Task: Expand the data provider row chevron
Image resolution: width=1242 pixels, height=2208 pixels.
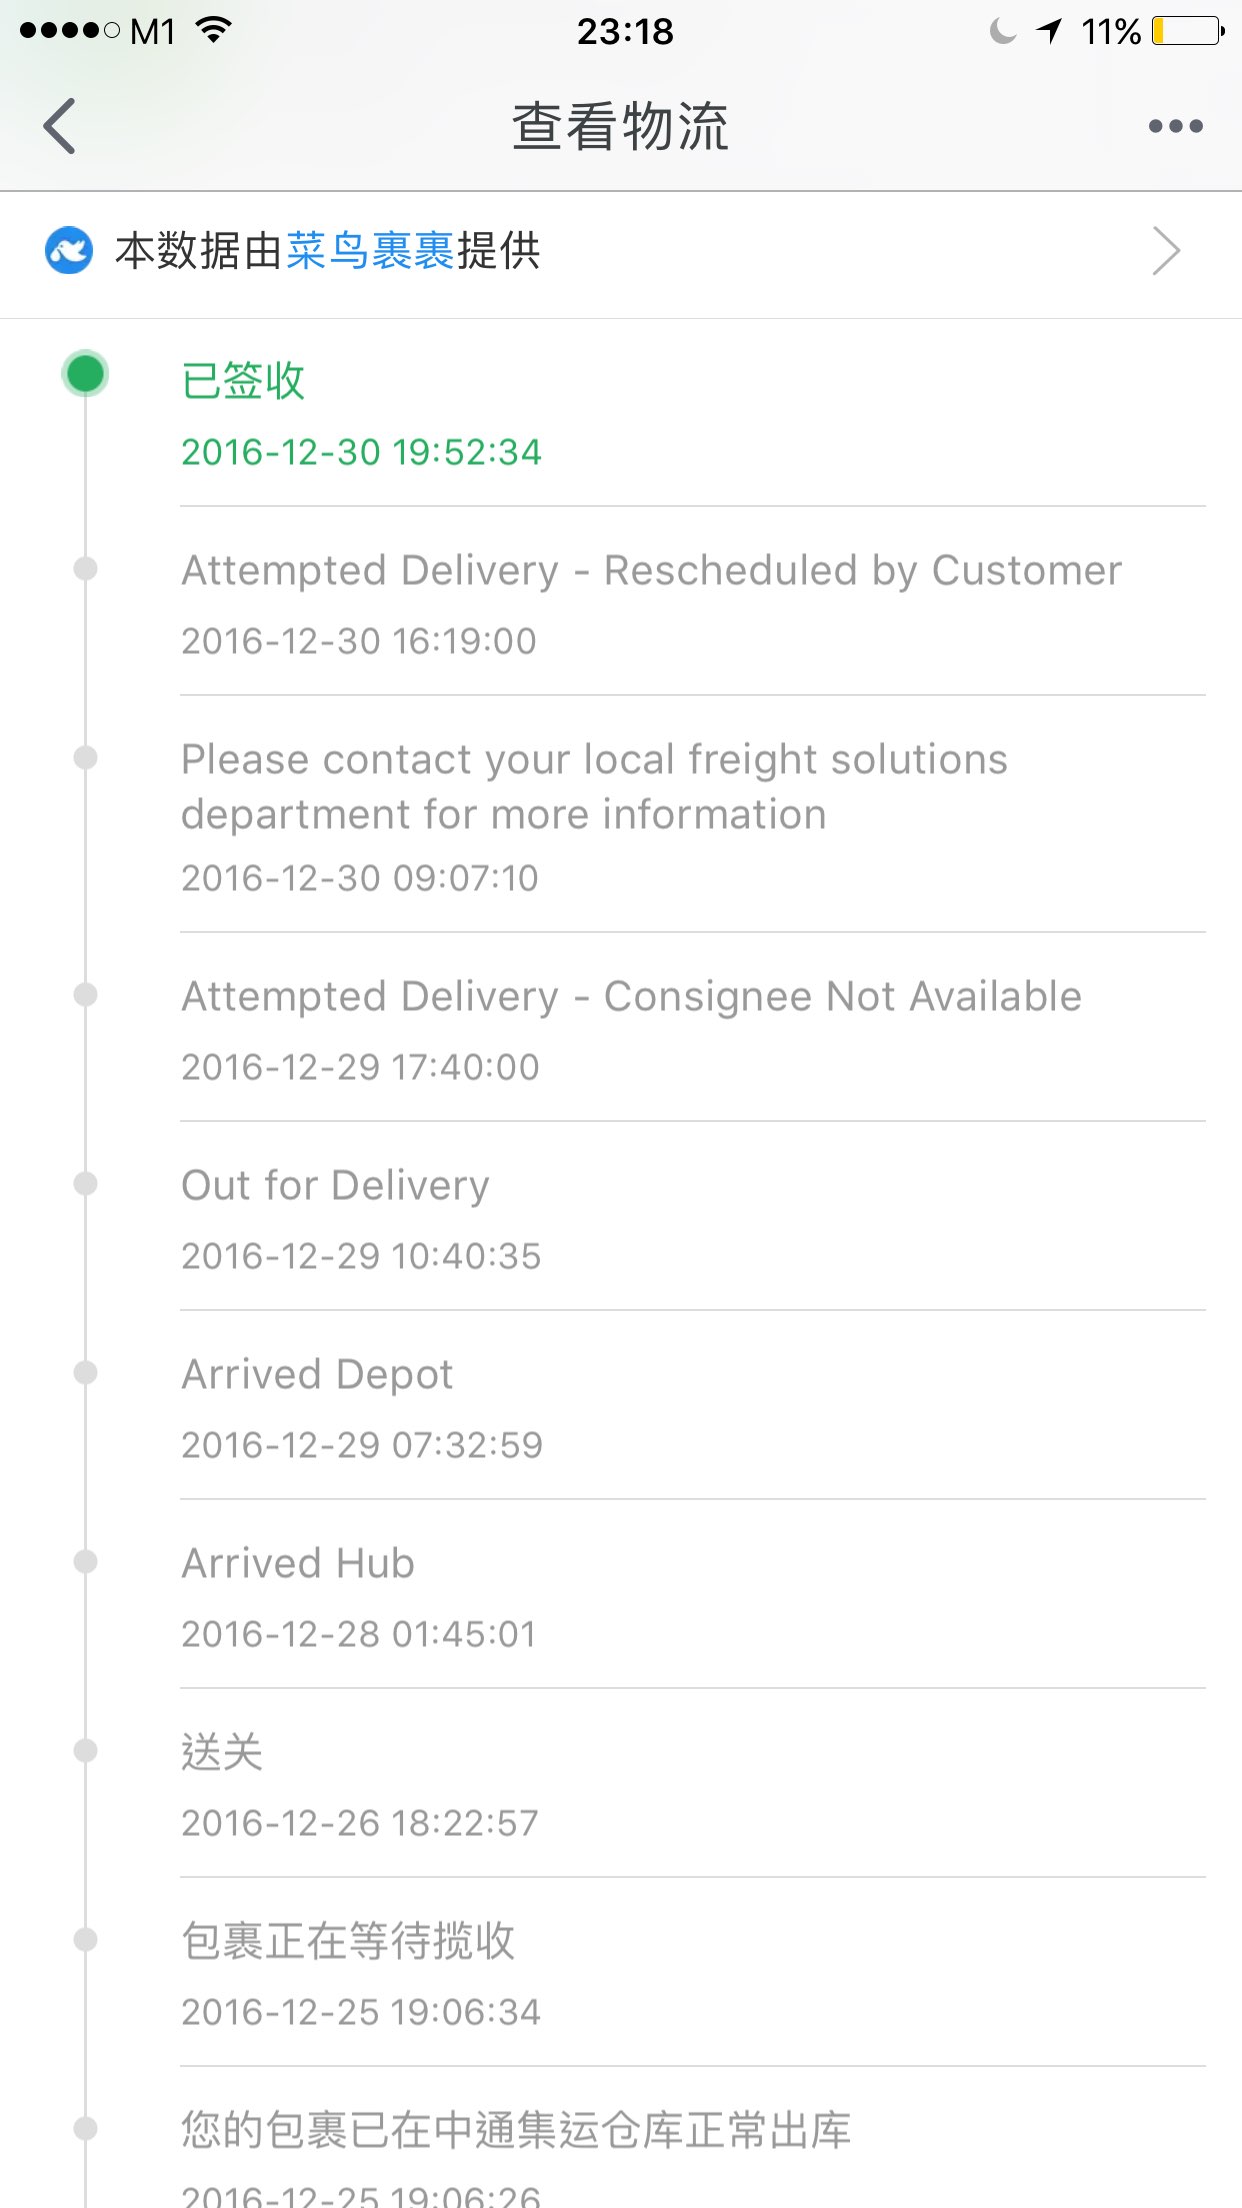Action: (x=1166, y=251)
